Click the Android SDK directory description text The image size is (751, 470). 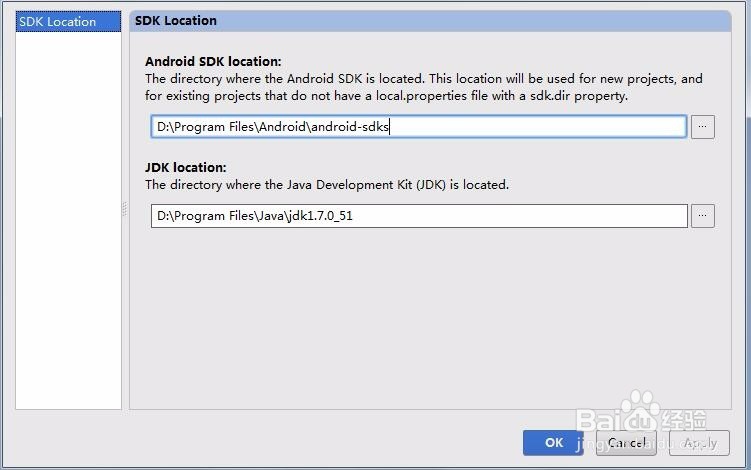424,79
